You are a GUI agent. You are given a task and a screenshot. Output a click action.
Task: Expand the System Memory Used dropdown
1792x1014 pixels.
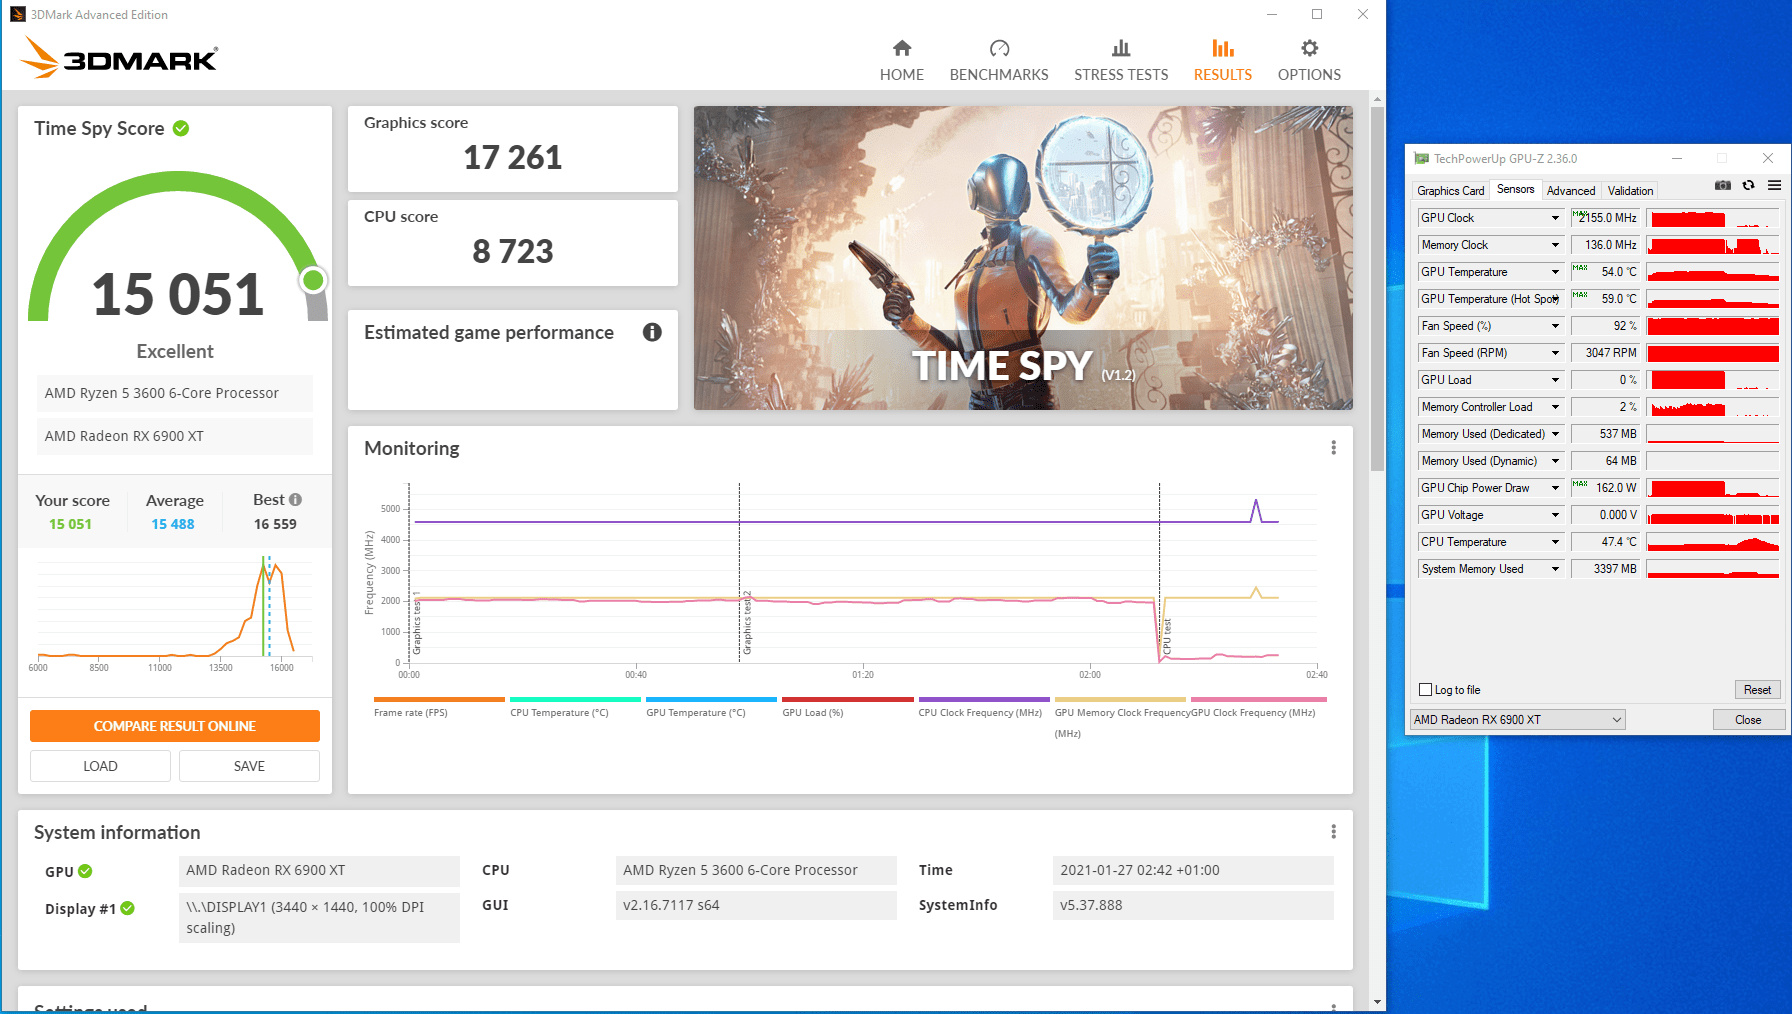[1555, 569]
